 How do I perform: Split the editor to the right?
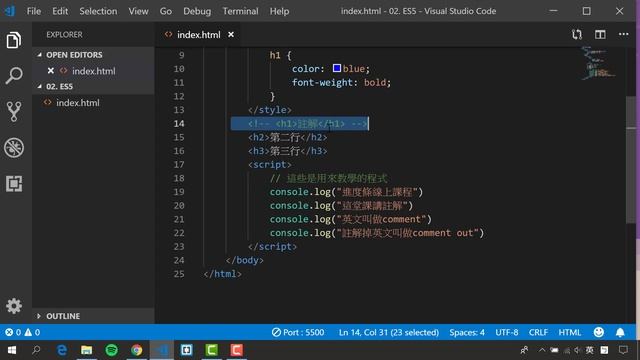point(600,35)
